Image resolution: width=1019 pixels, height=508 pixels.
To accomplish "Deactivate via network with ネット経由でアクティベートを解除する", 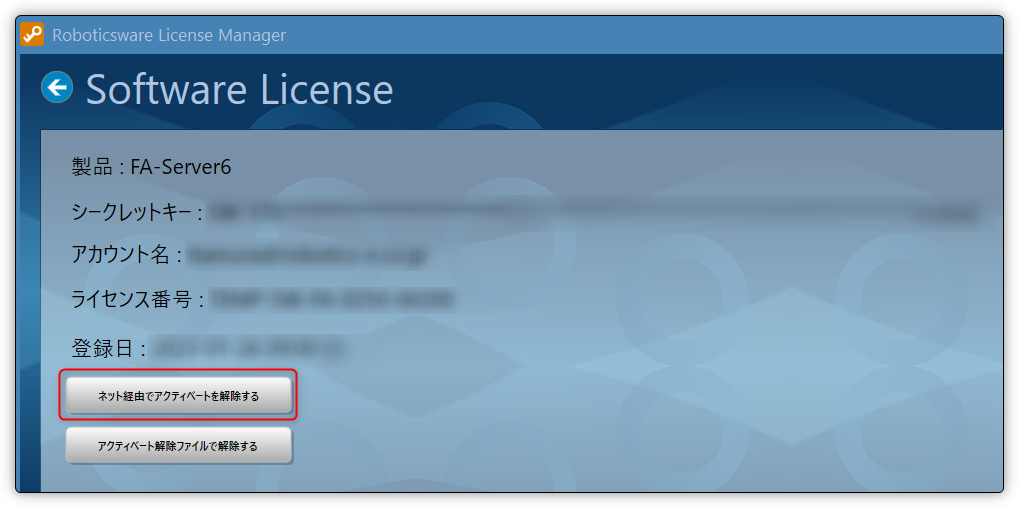I will tap(179, 396).
